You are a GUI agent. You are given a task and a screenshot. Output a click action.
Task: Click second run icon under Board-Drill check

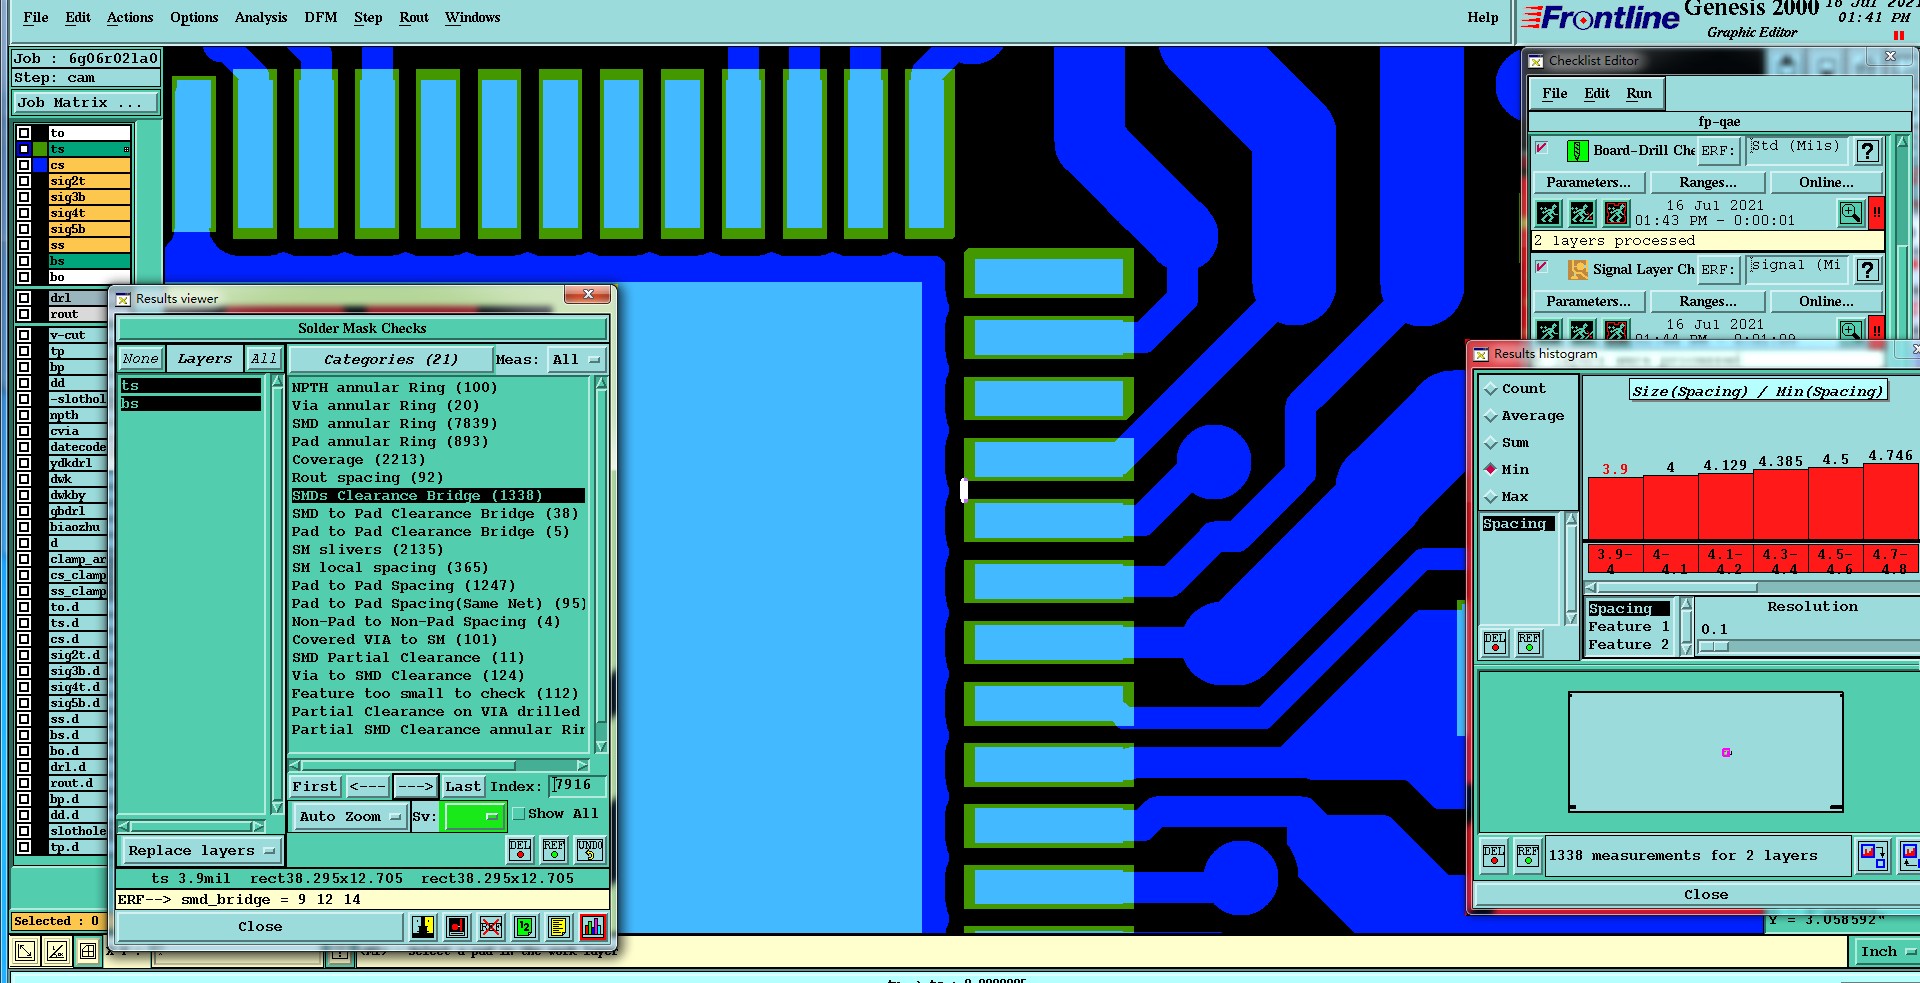(x=1582, y=213)
